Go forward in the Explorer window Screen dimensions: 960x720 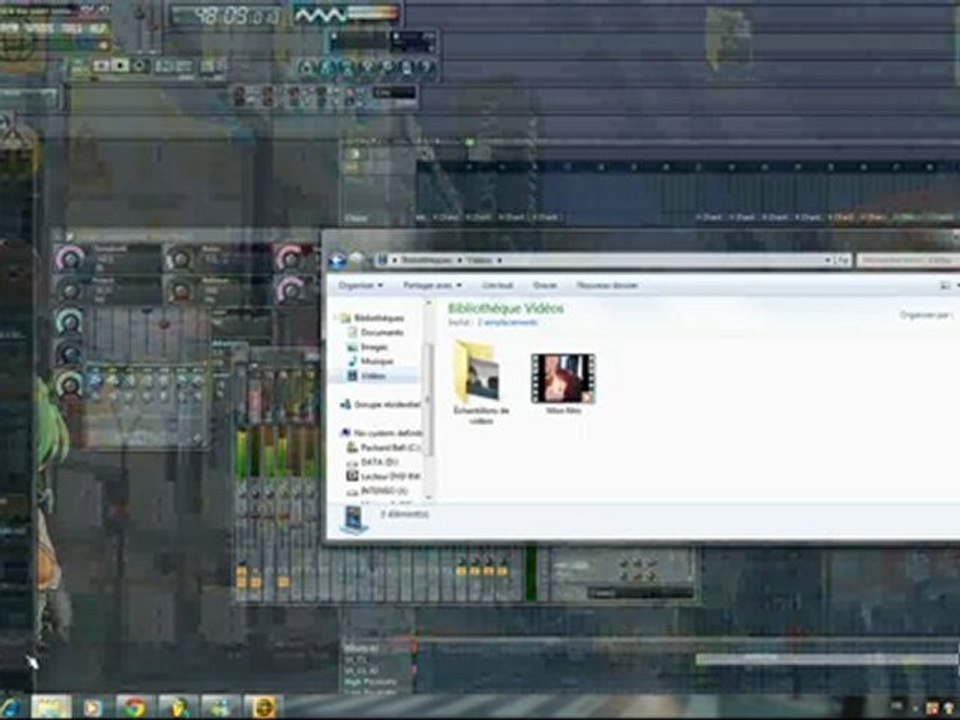[x=356, y=261]
